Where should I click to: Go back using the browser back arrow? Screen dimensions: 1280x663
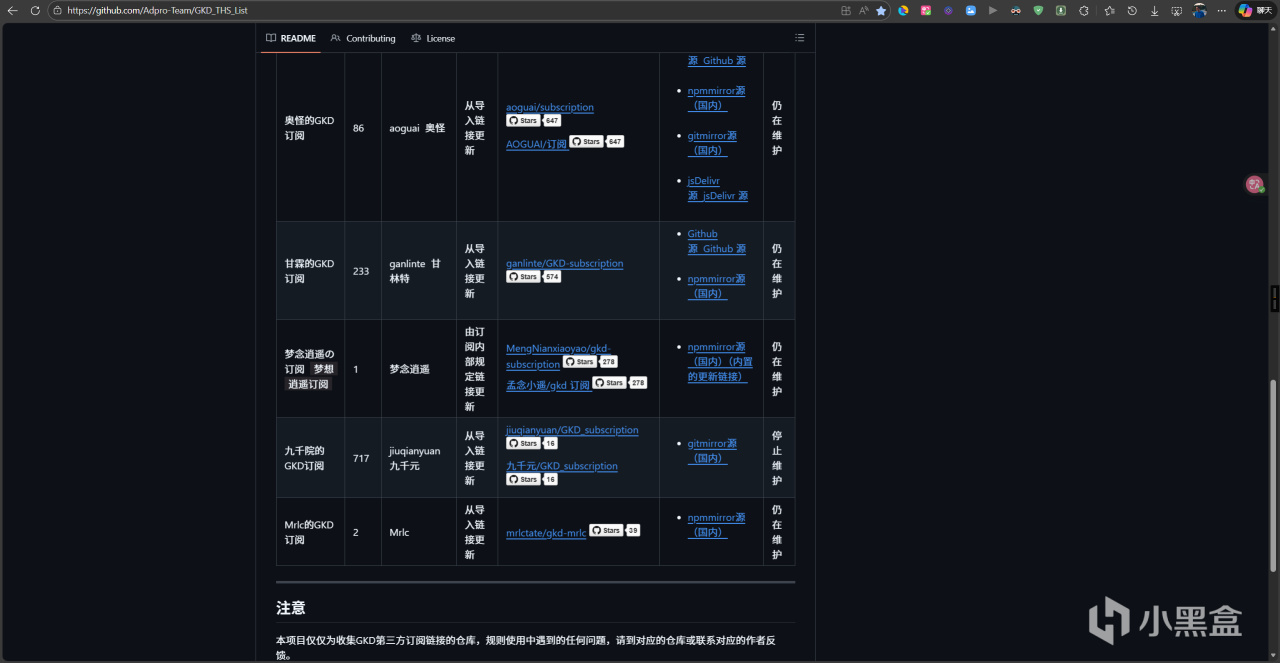point(13,10)
